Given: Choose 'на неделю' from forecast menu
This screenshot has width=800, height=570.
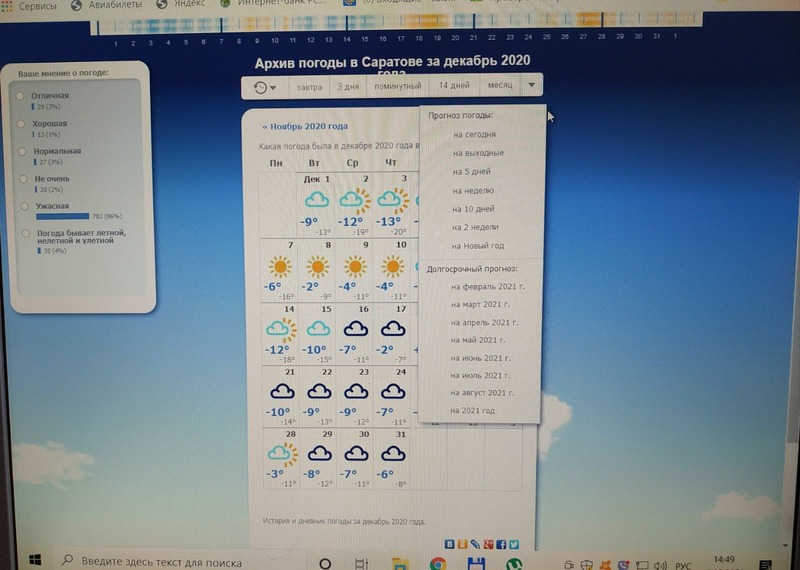Looking at the screenshot, I should tap(473, 190).
